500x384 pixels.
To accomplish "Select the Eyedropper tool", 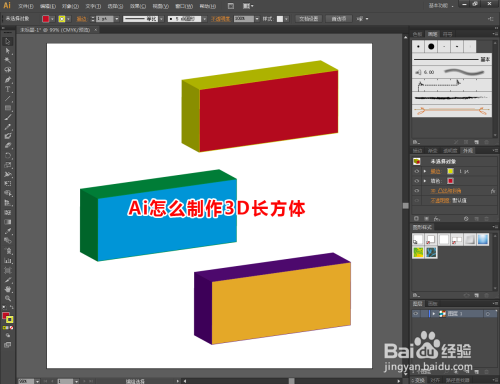I will (8, 231).
